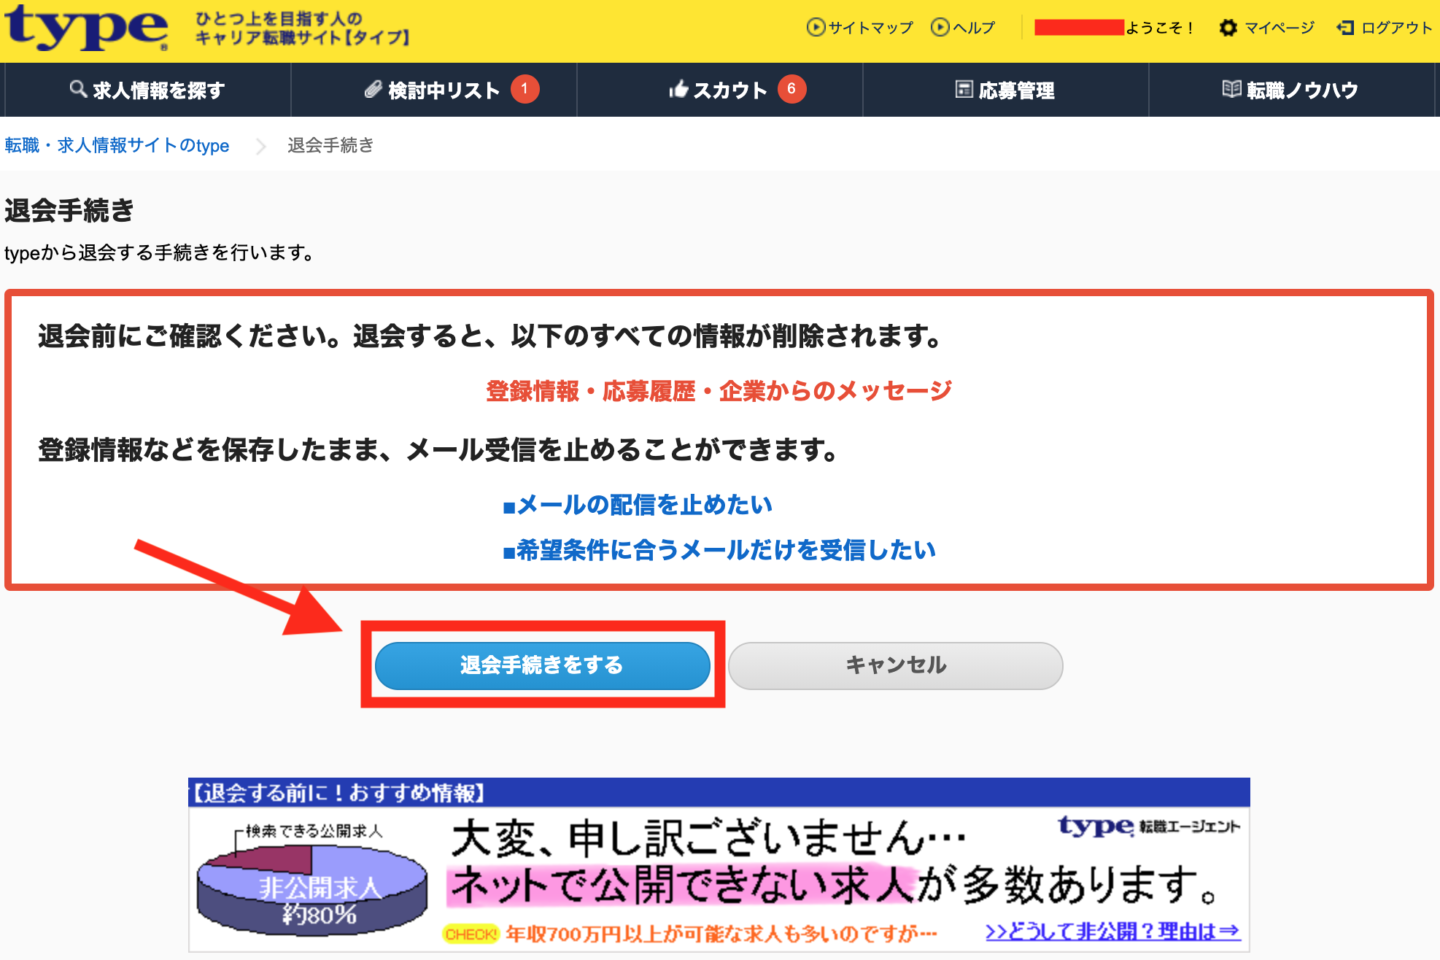Click the 【退会する前に！おすすめ情報】 banner header

coord(338,793)
